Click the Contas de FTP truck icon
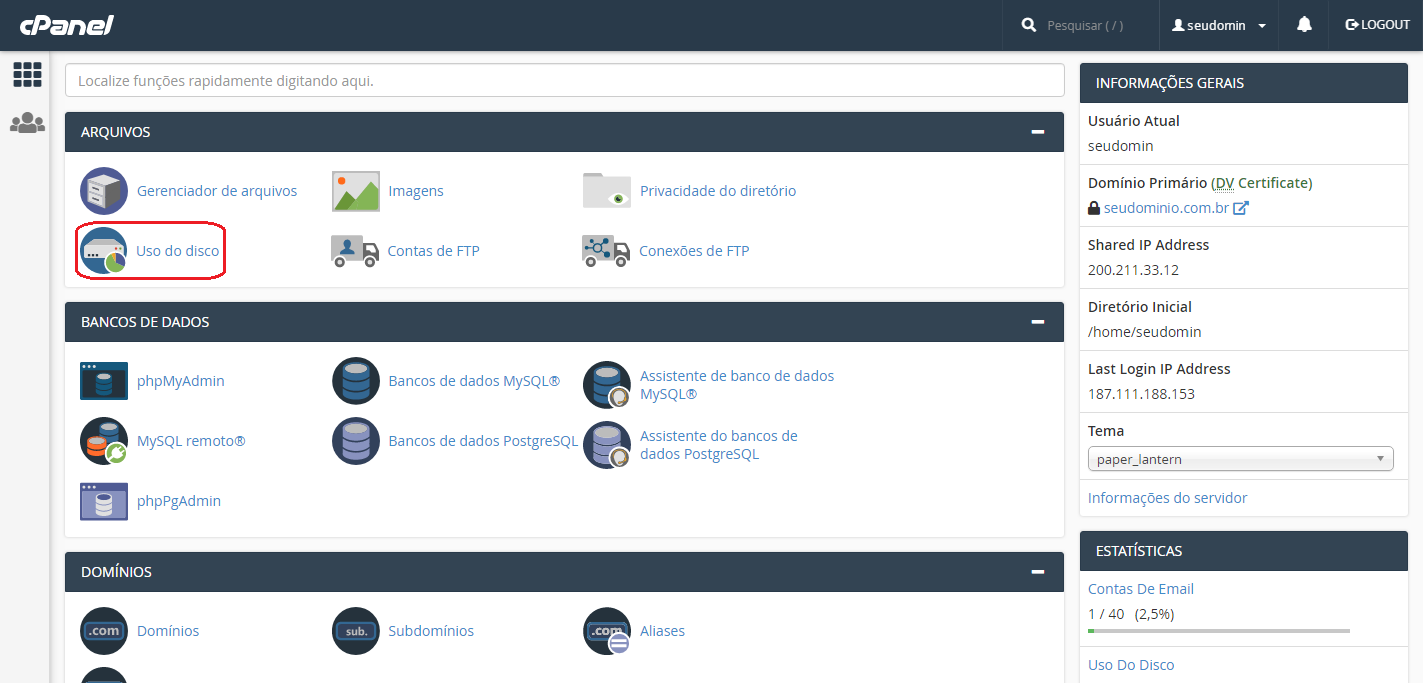 pos(355,251)
